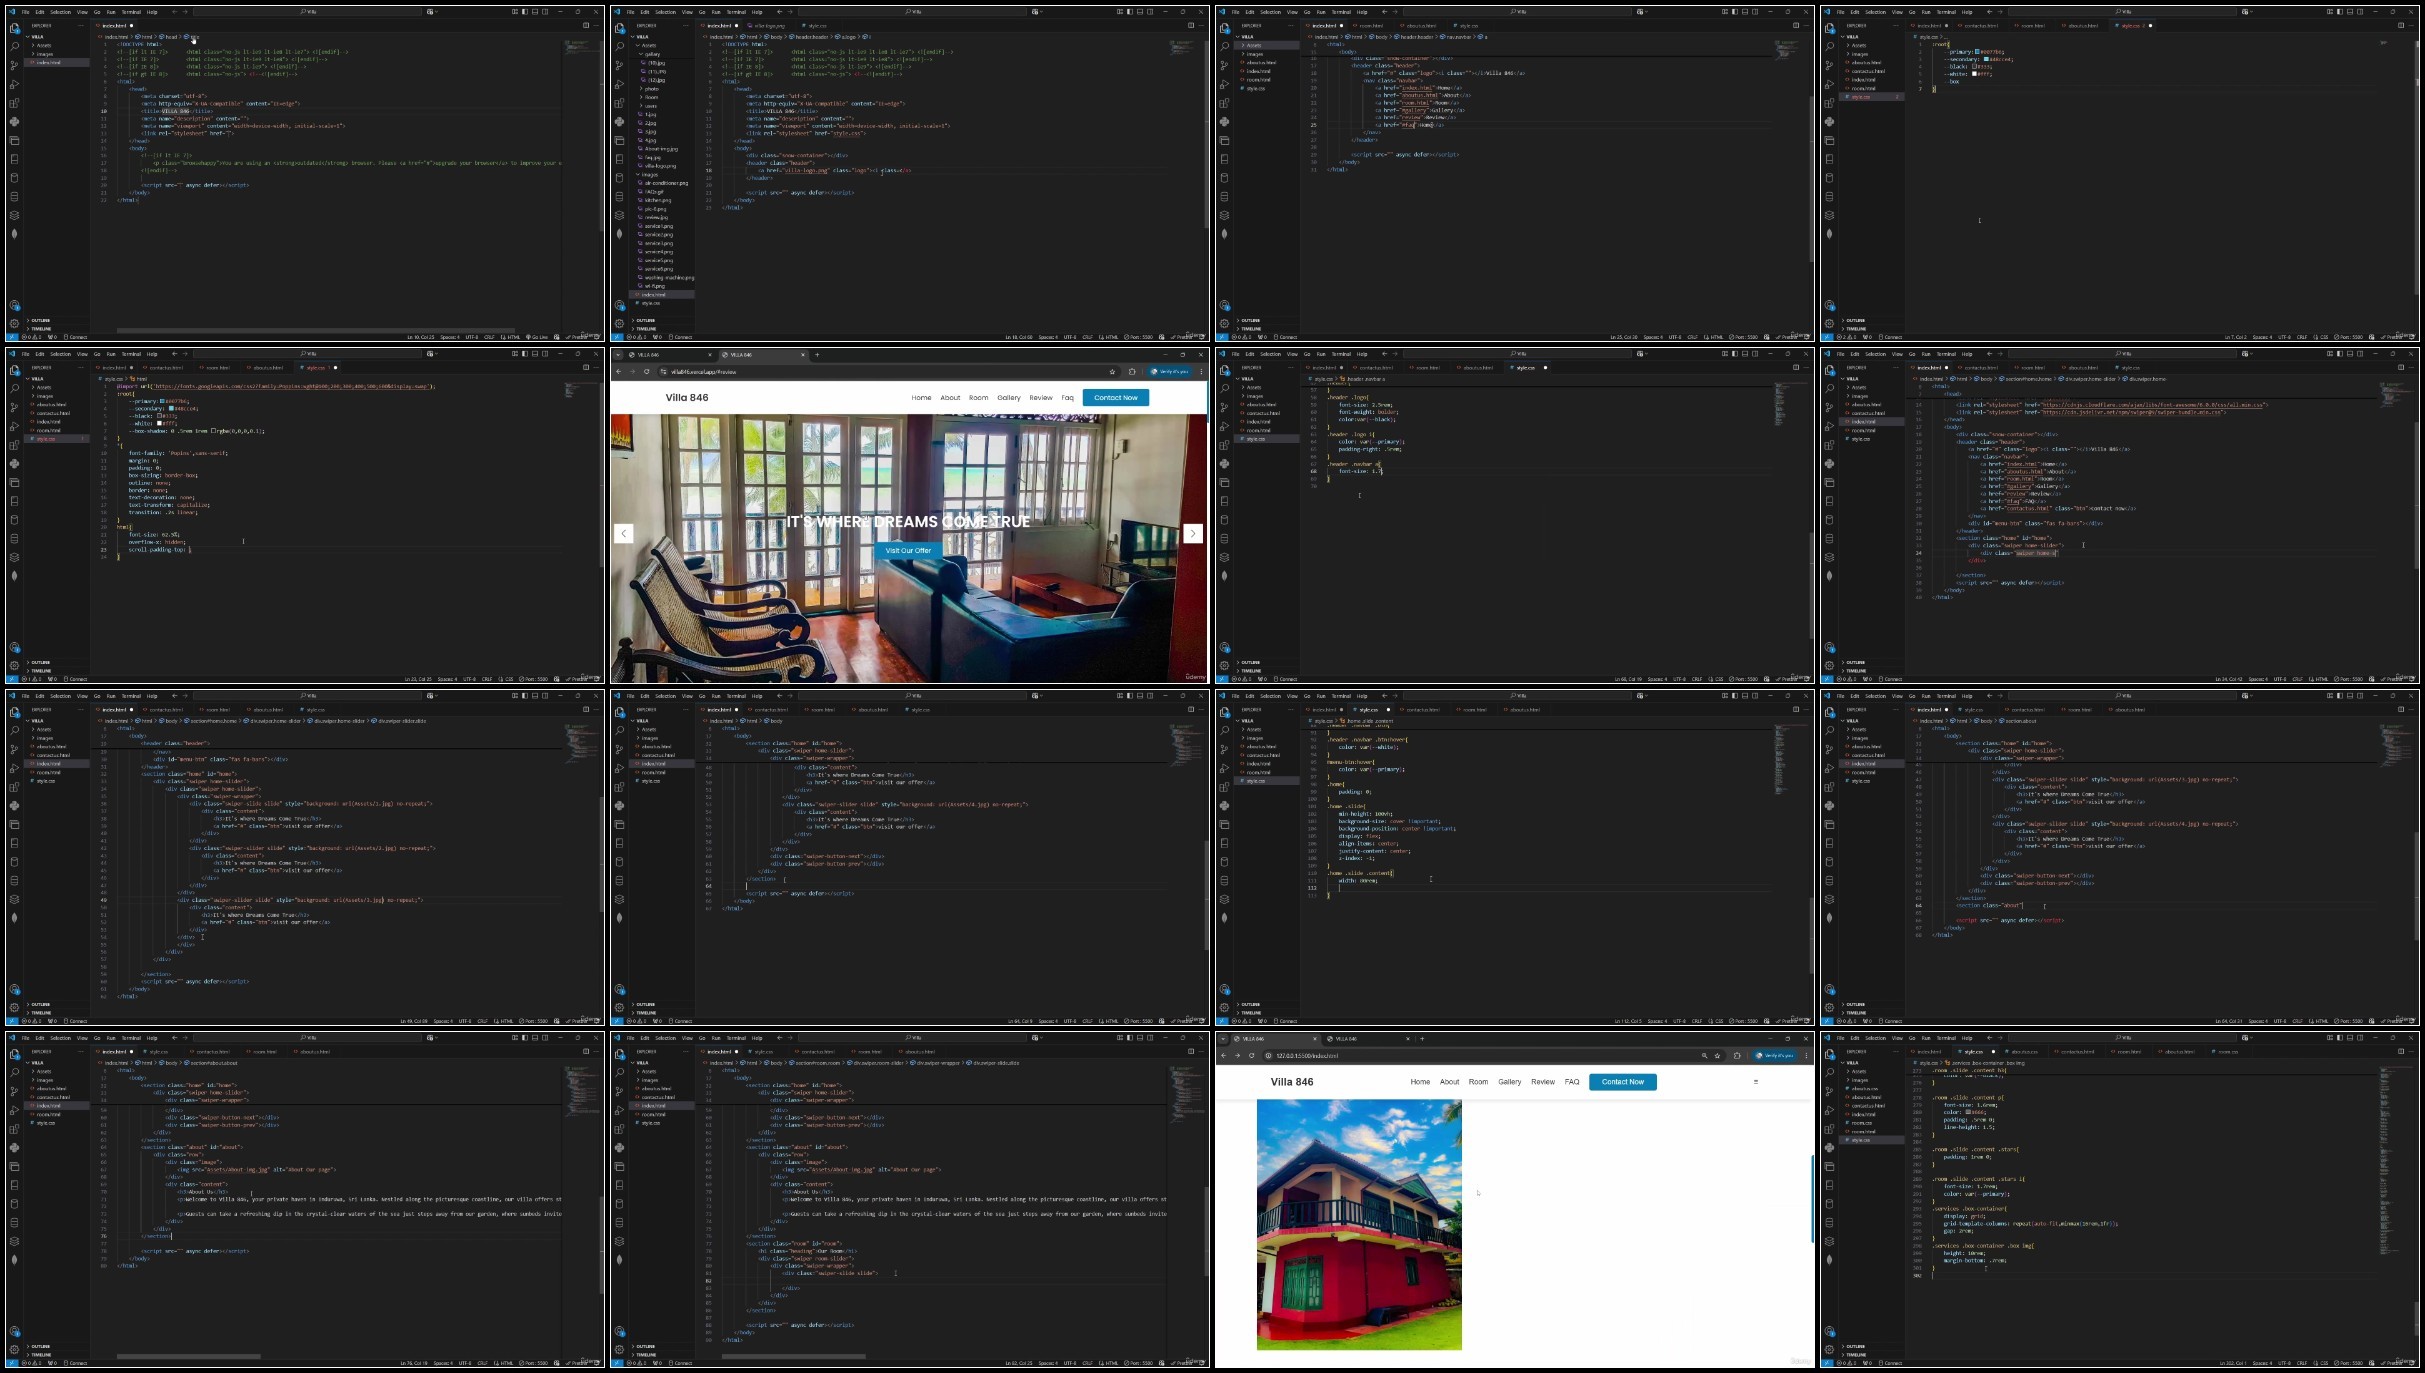Image resolution: width=2425 pixels, height=1373 pixels.
Task: Click Visit Our Offer button on slider
Action: coord(908,550)
